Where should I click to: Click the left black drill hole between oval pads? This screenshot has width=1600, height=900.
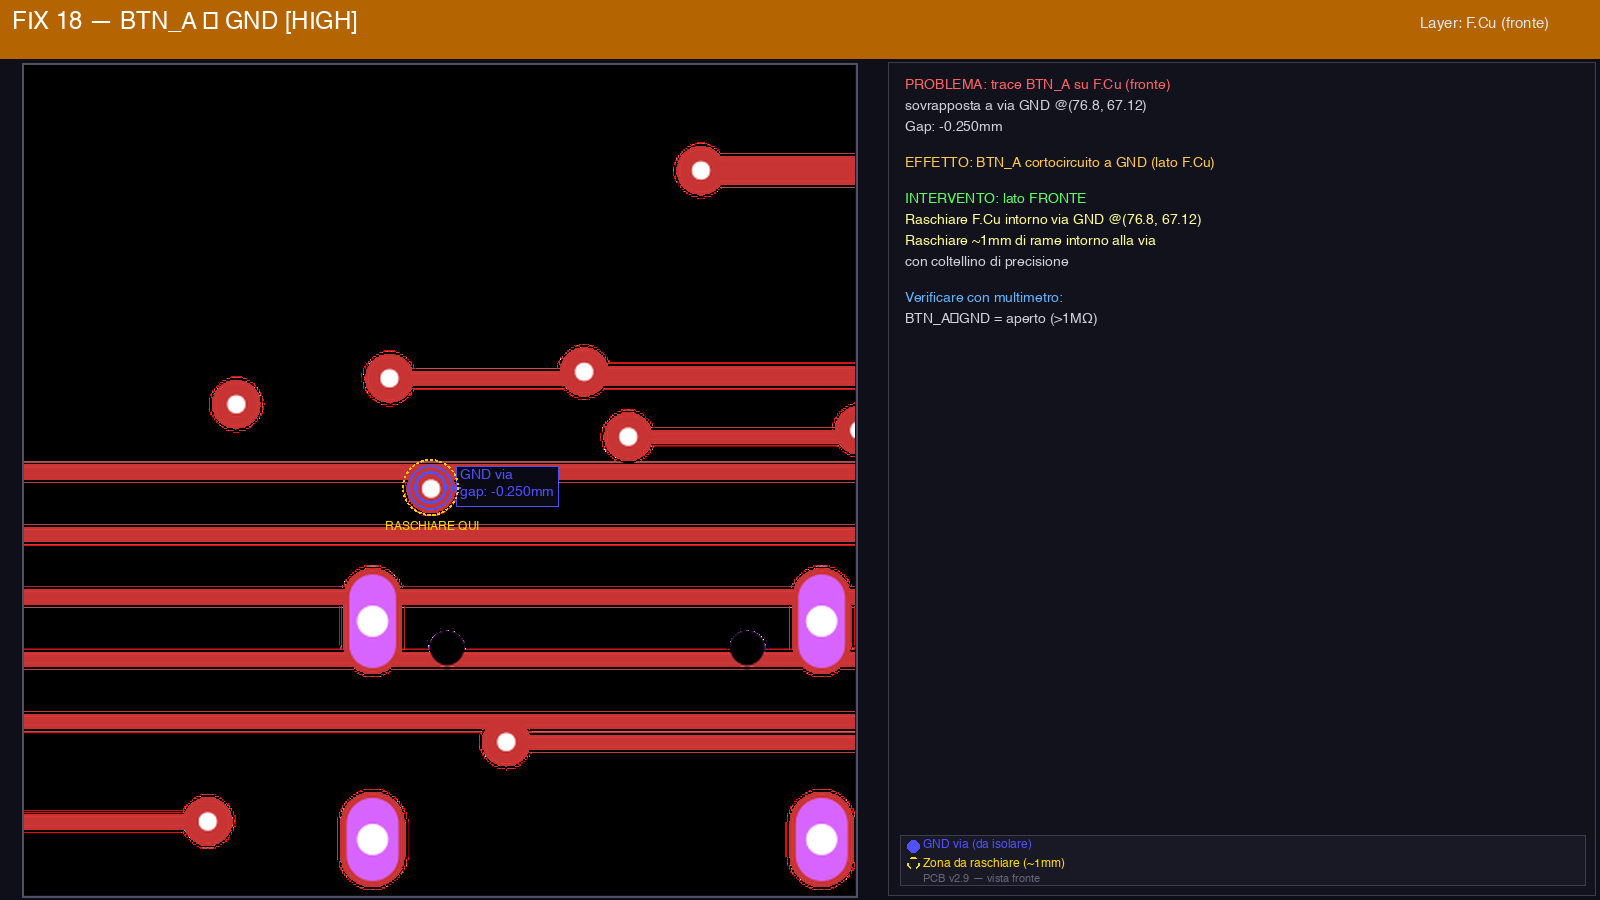click(x=447, y=648)
